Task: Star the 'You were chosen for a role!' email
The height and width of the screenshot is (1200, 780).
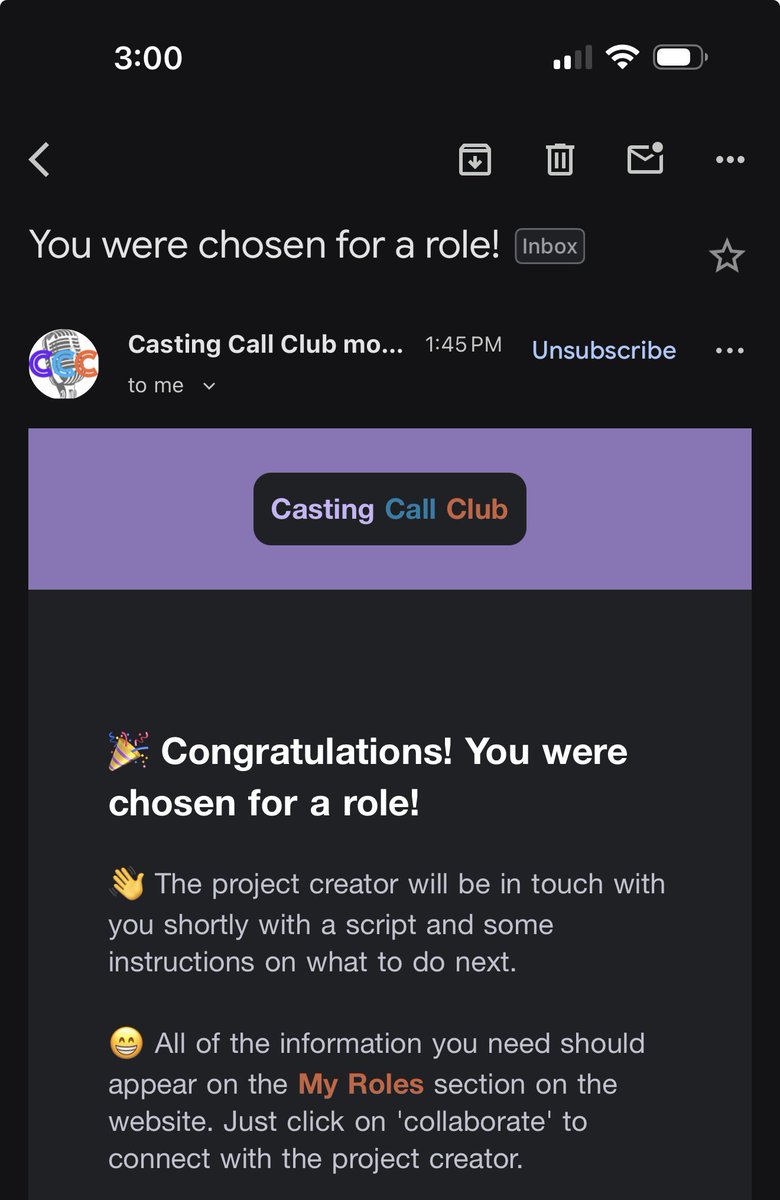Action: [x=727, y=257]
